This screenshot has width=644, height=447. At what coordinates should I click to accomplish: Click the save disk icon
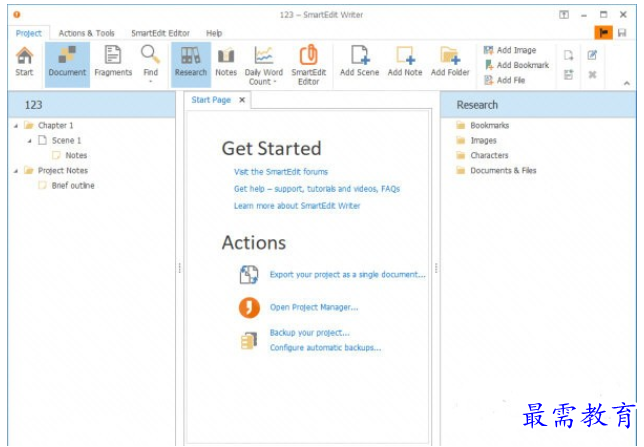(622, 33)
